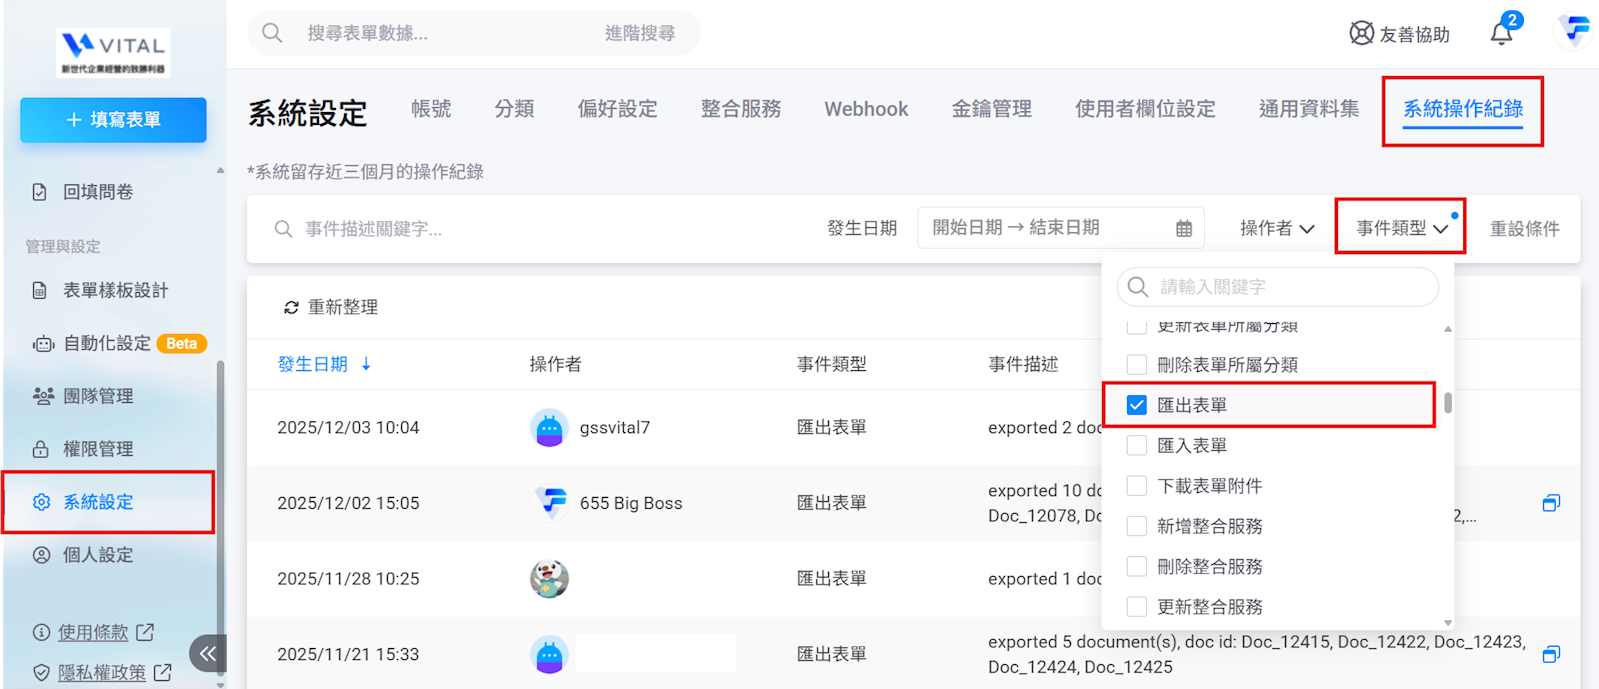1599x689 pixels.
Task: Click the 重新整理 refresh icon
Action: point(291,308)
